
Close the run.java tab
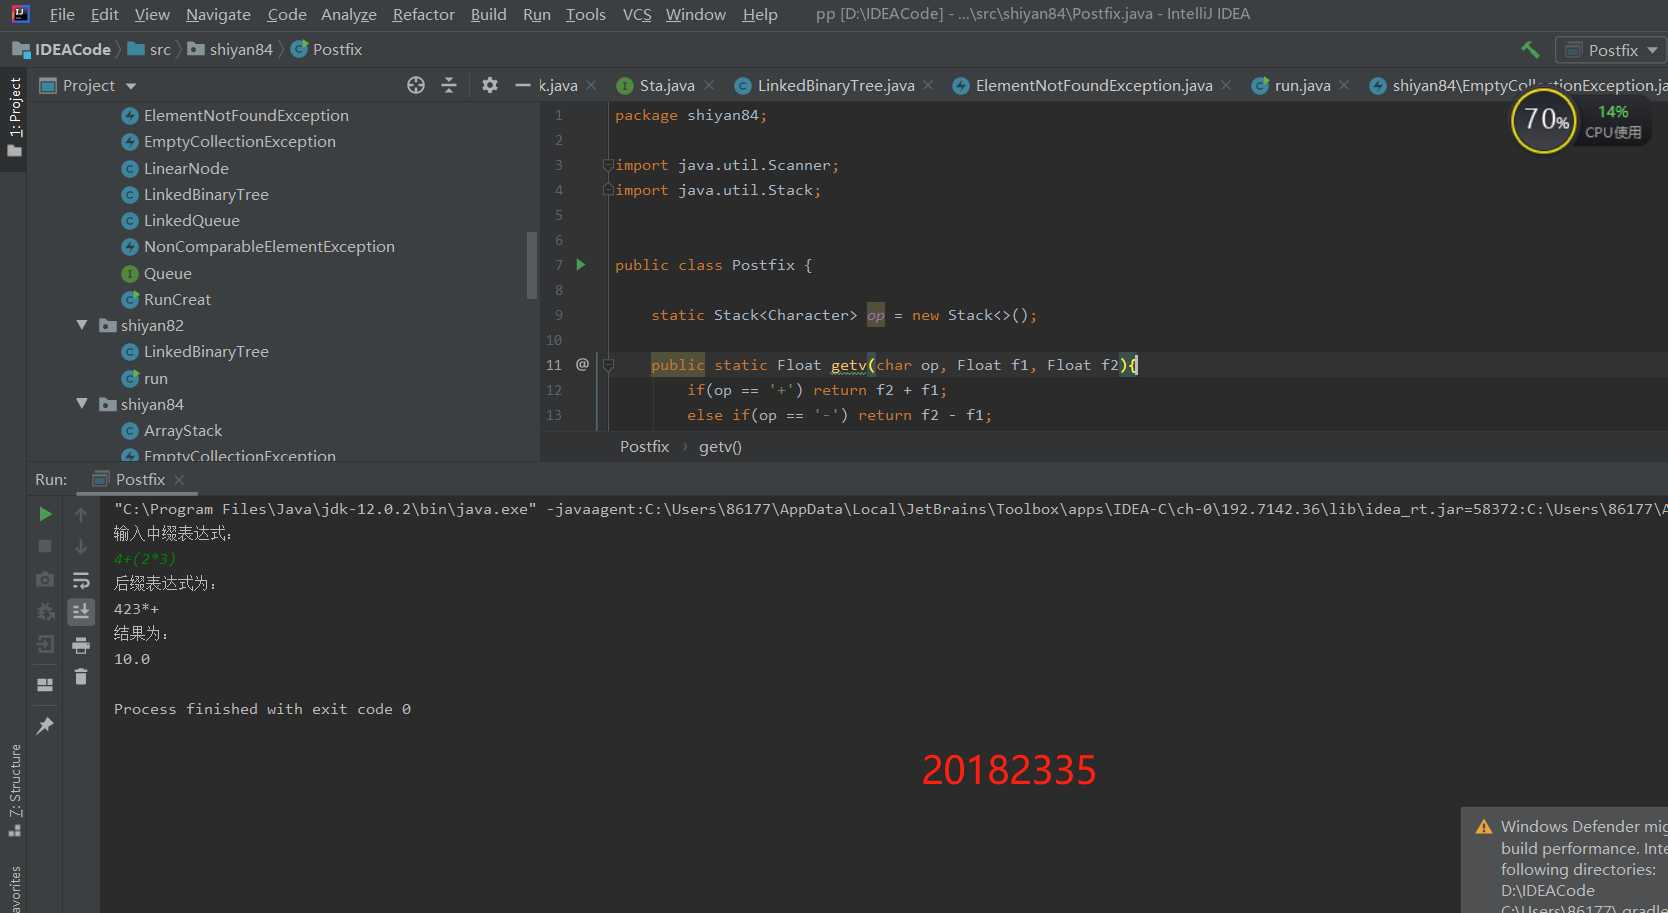pos(1344,86)
